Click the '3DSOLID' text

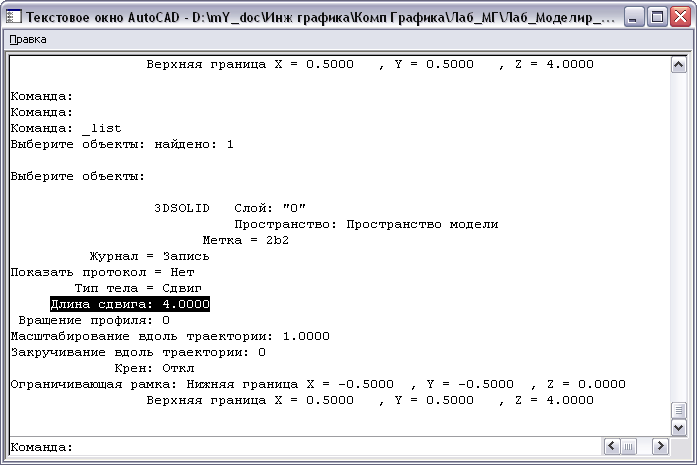click(x=182, y=208)
